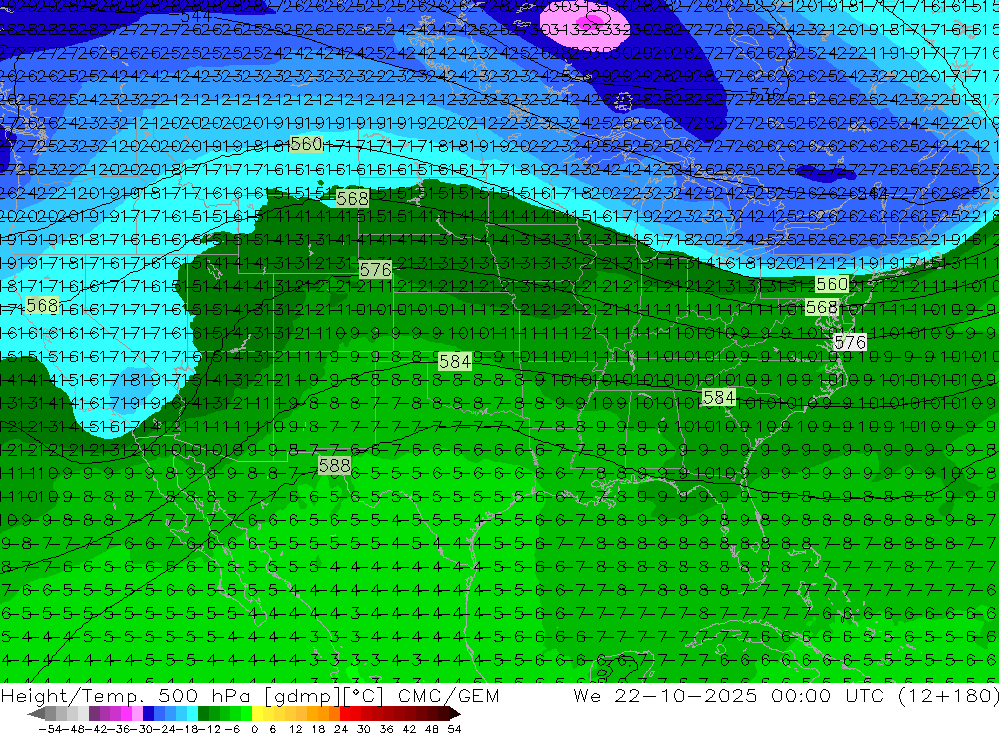Click the '54' legend value

coord(454,729)
